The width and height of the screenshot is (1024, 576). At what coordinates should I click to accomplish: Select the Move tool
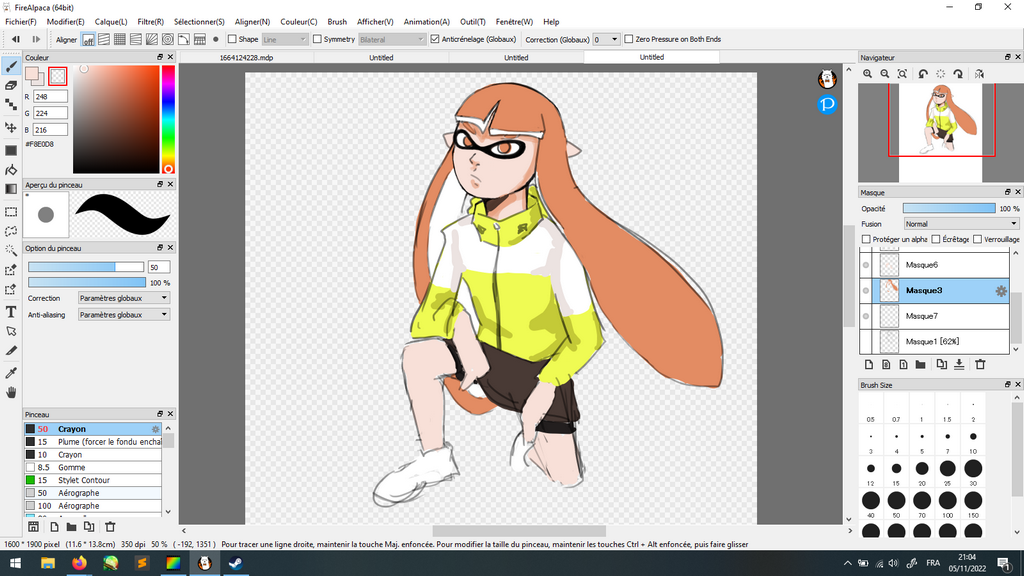11,127
